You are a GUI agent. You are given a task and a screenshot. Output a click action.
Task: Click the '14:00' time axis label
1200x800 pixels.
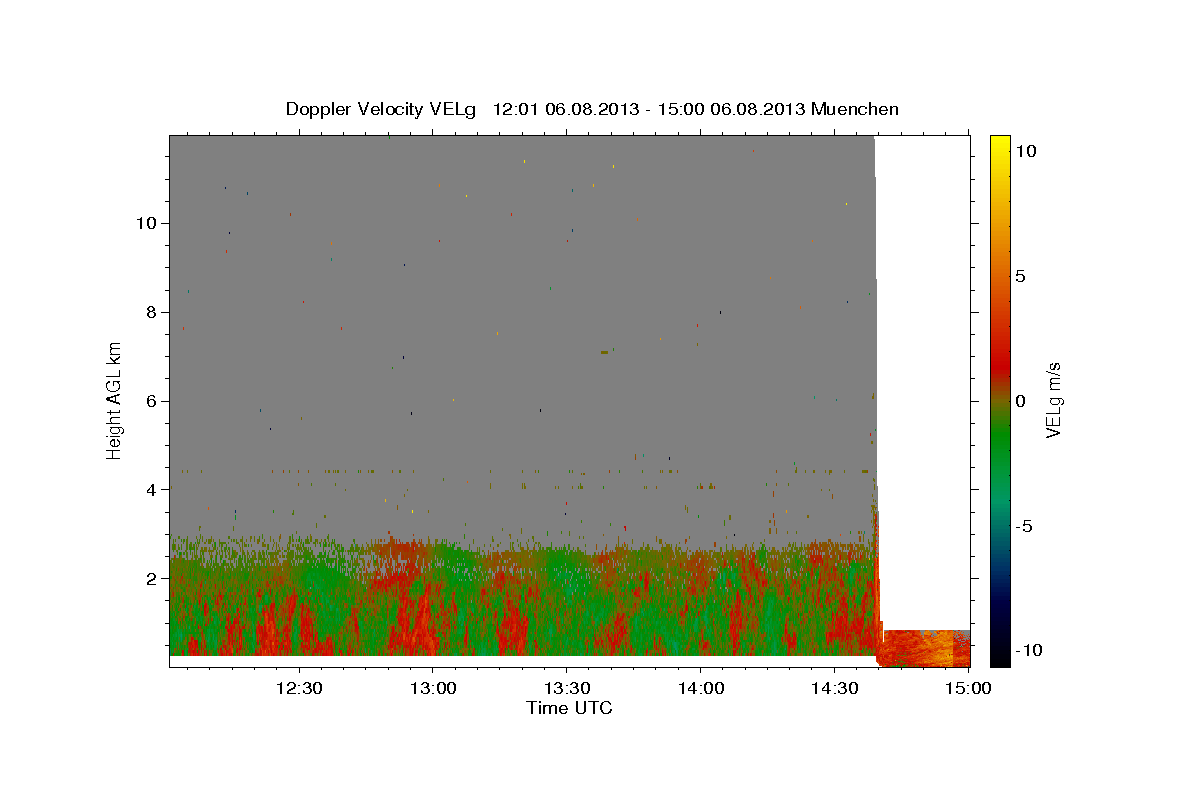pos(701,688)
